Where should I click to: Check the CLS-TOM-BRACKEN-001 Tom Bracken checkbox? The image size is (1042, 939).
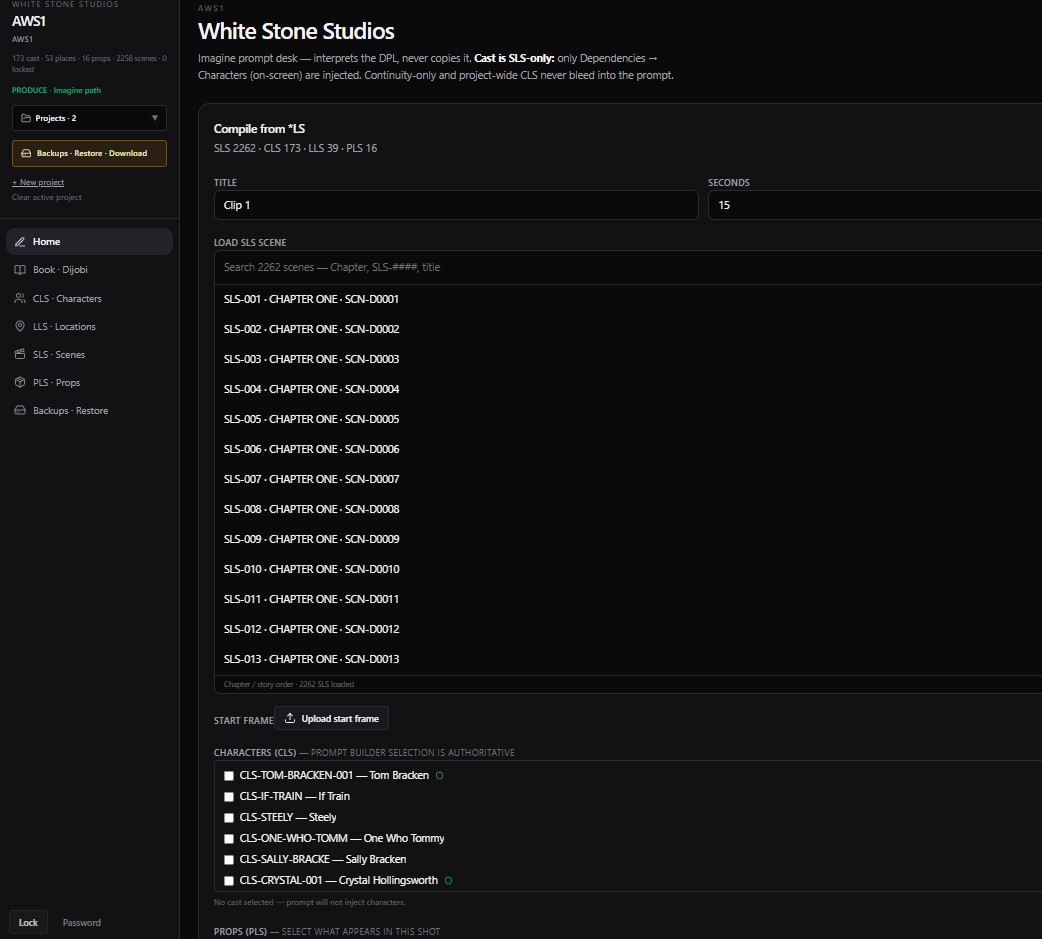pos(229,776)
